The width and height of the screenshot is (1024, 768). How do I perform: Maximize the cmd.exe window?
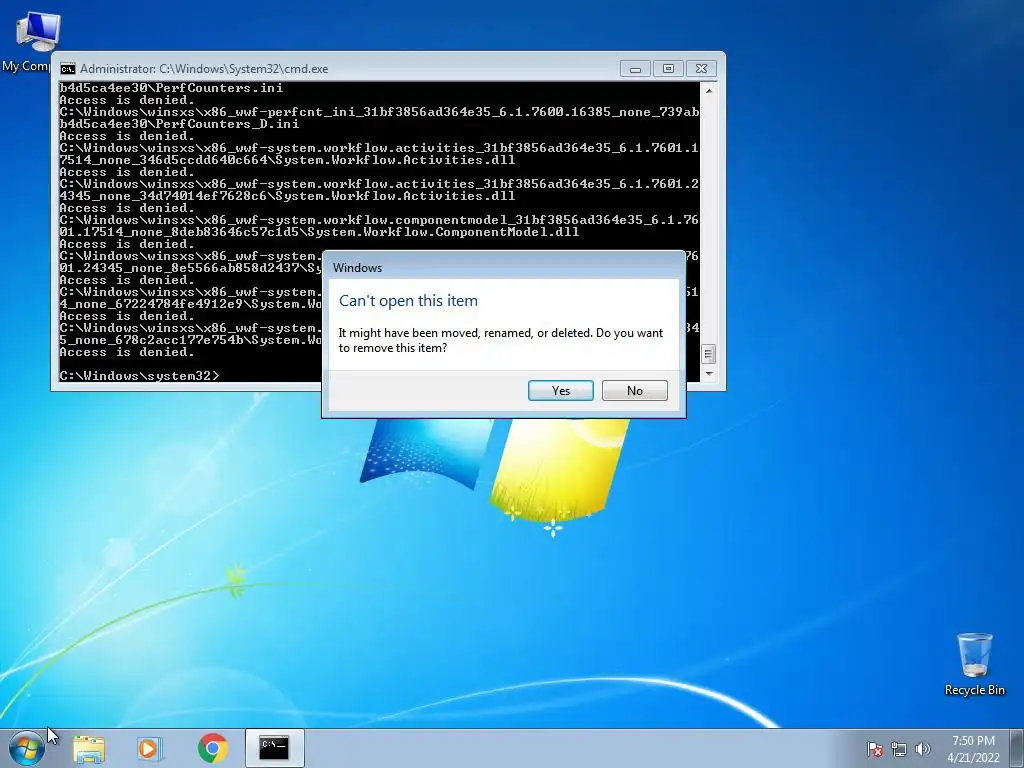coord(668,69)
